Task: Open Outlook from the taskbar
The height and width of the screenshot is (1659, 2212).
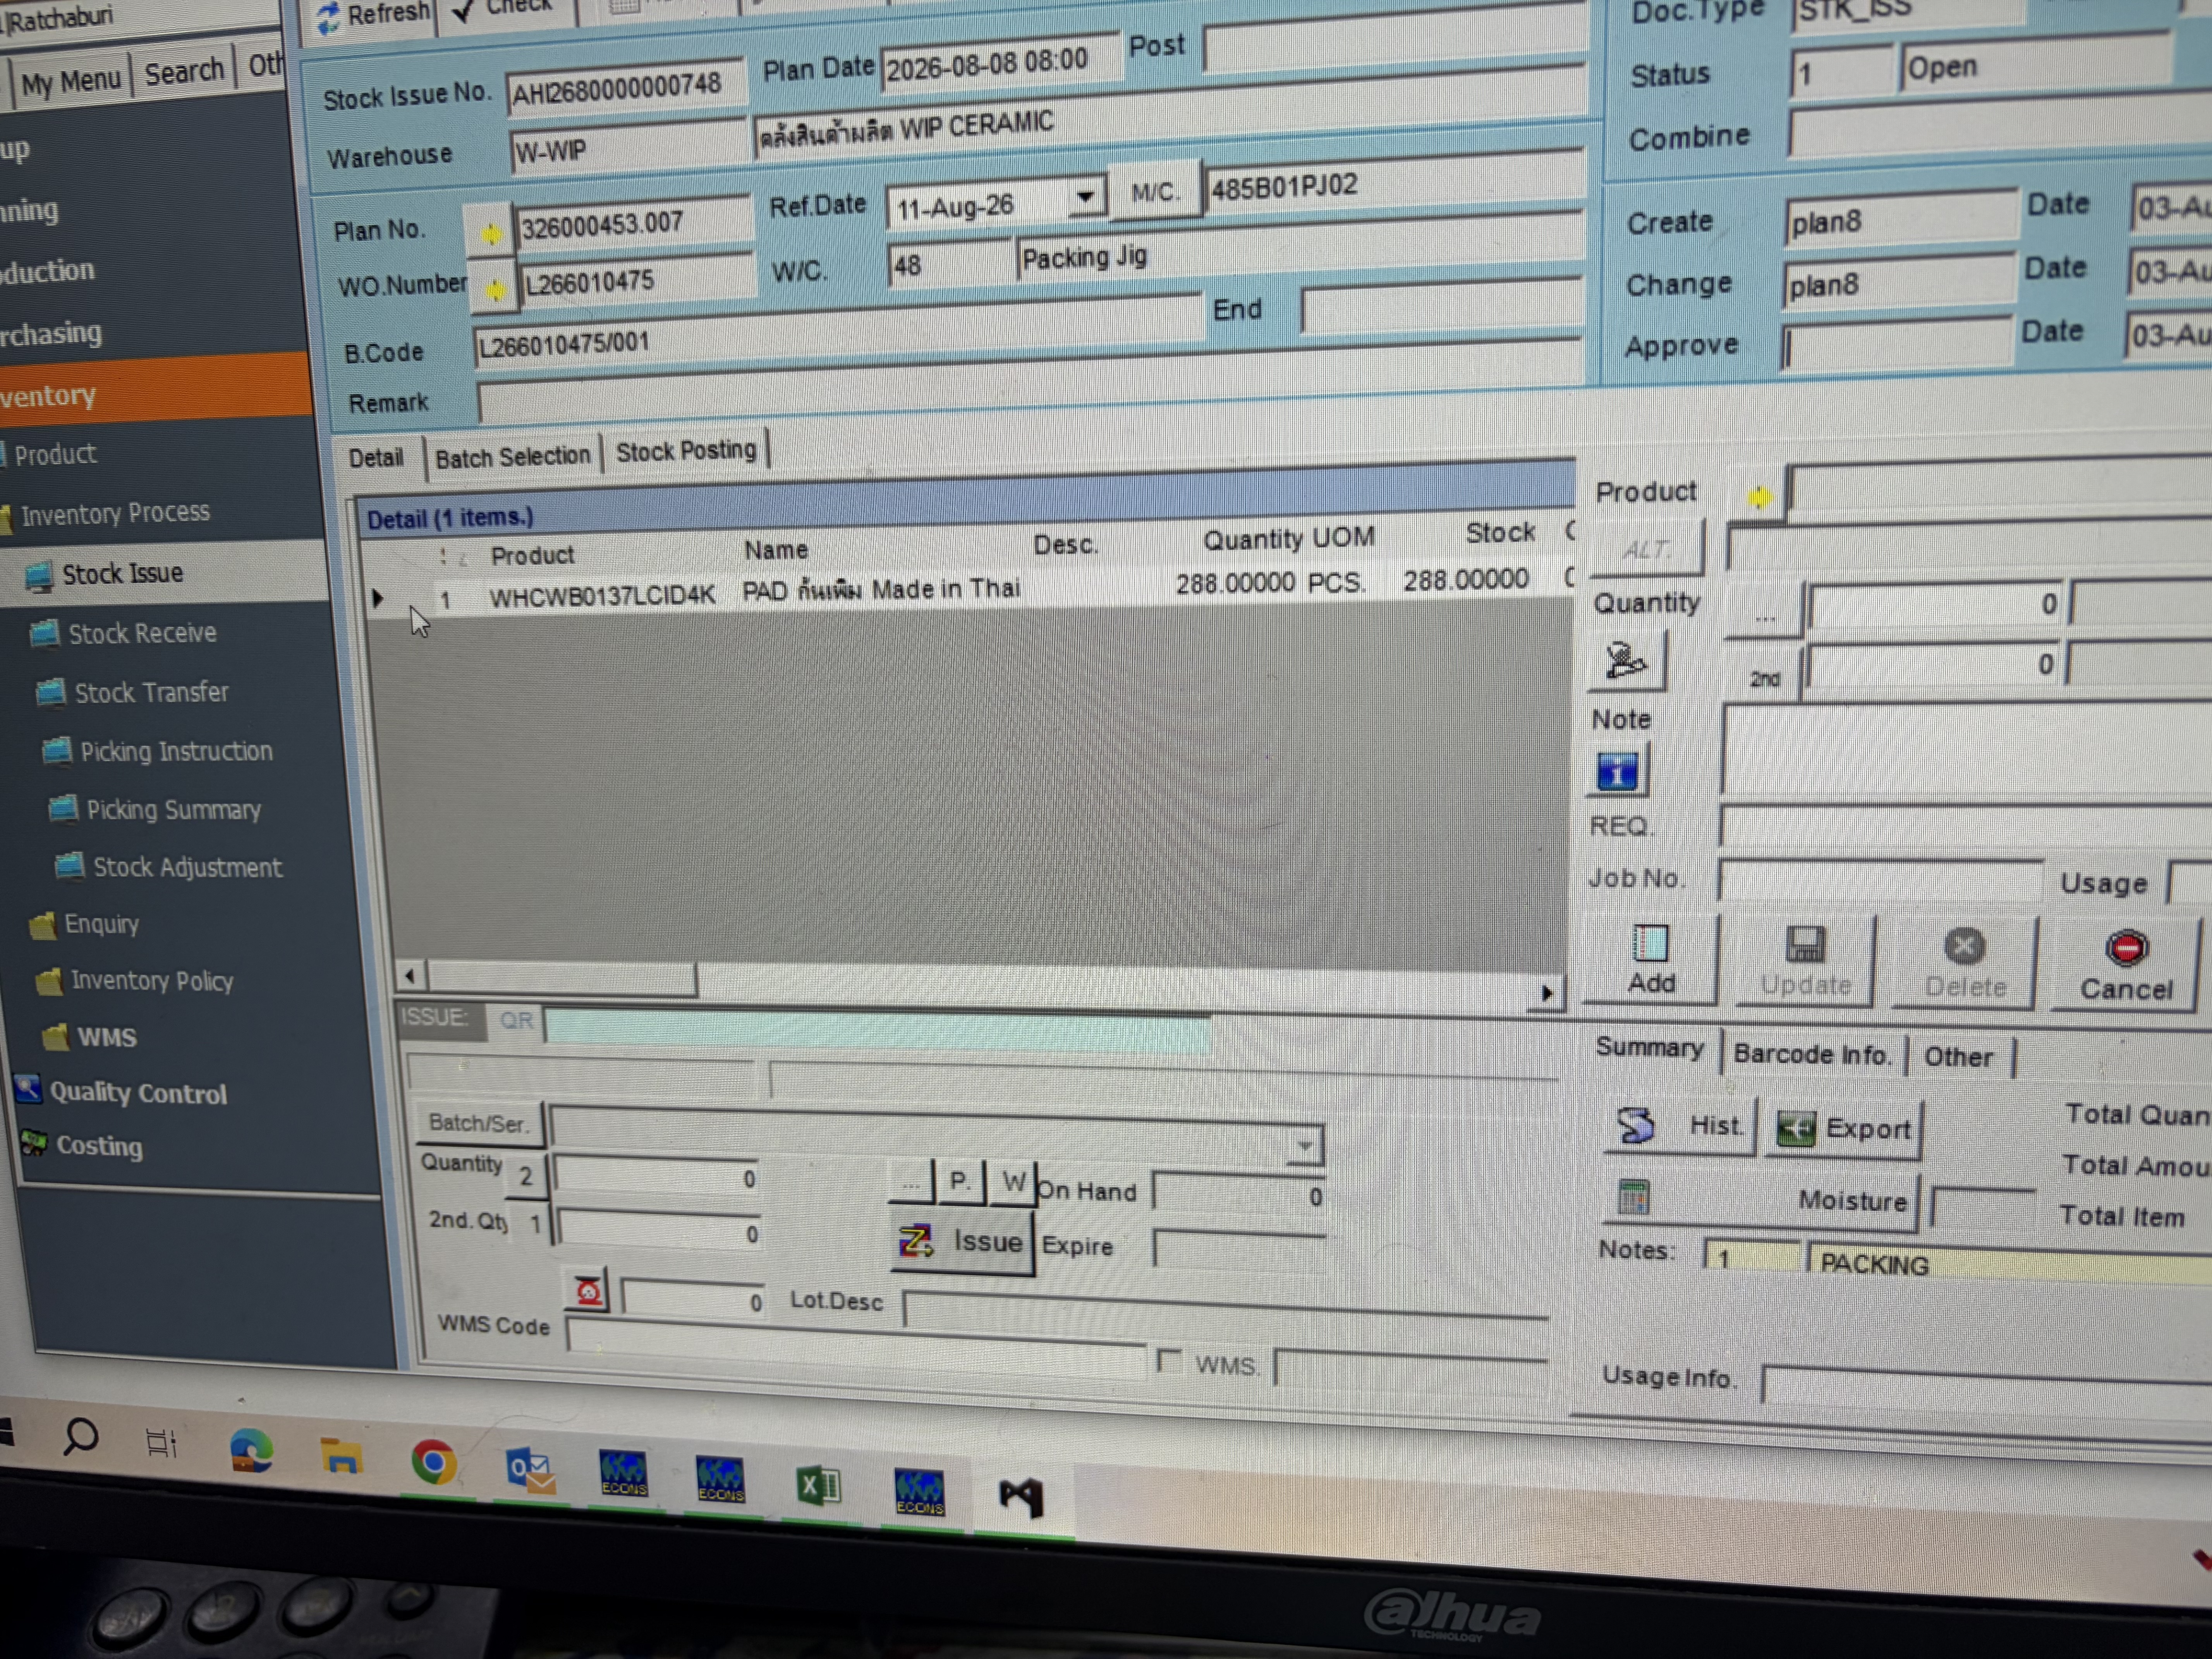Action: (530, 1471)
